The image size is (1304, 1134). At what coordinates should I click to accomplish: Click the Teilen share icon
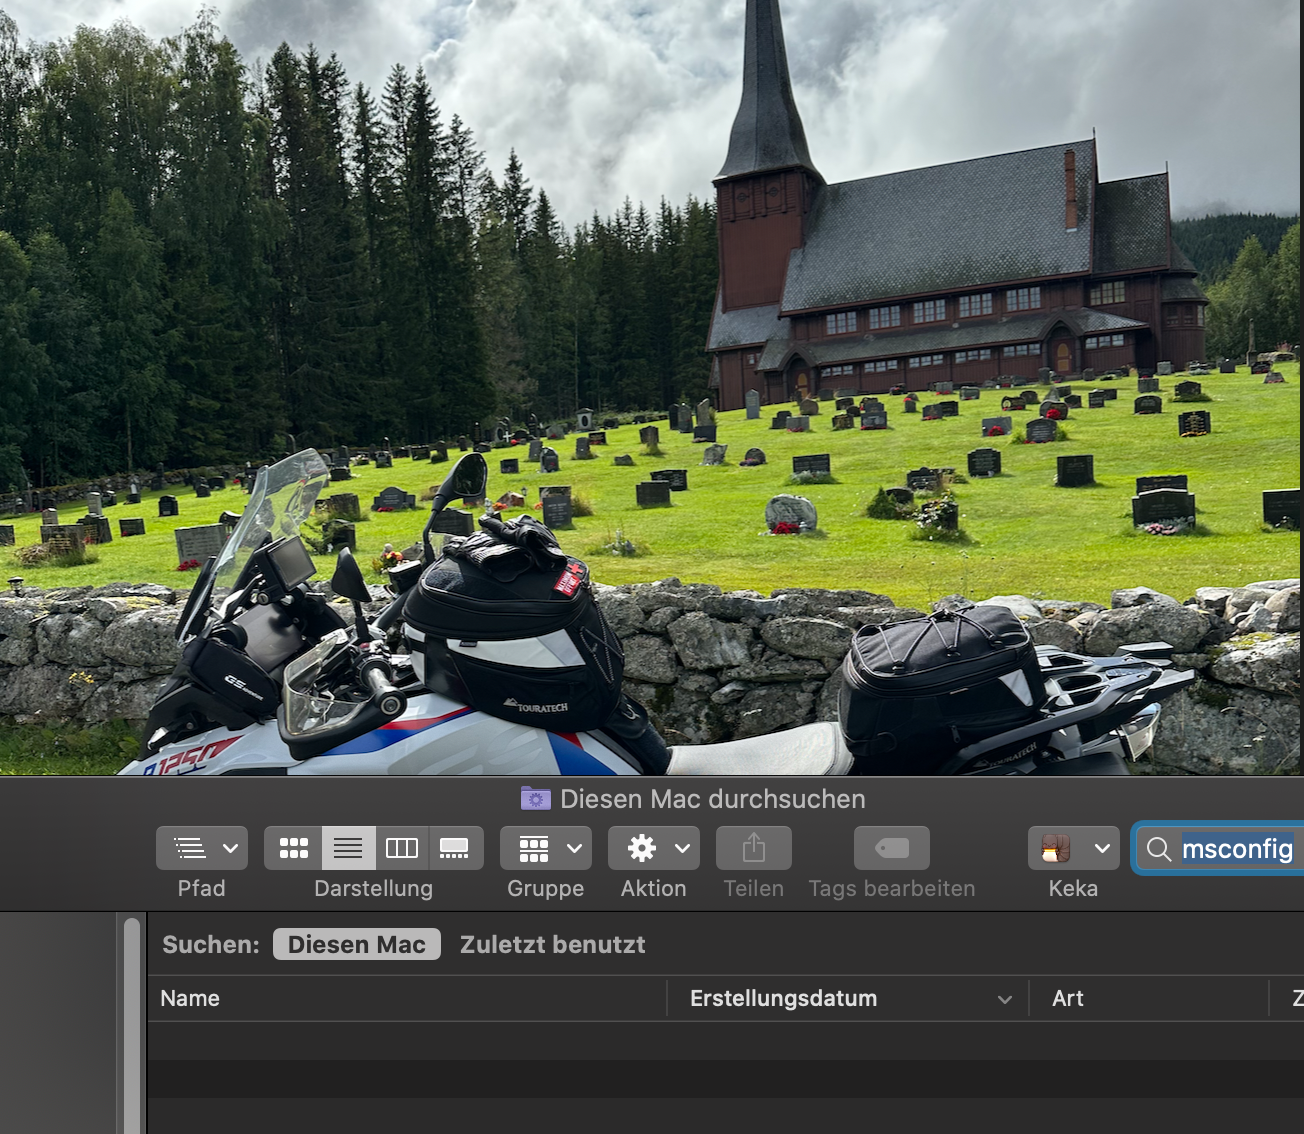[753, 849]
